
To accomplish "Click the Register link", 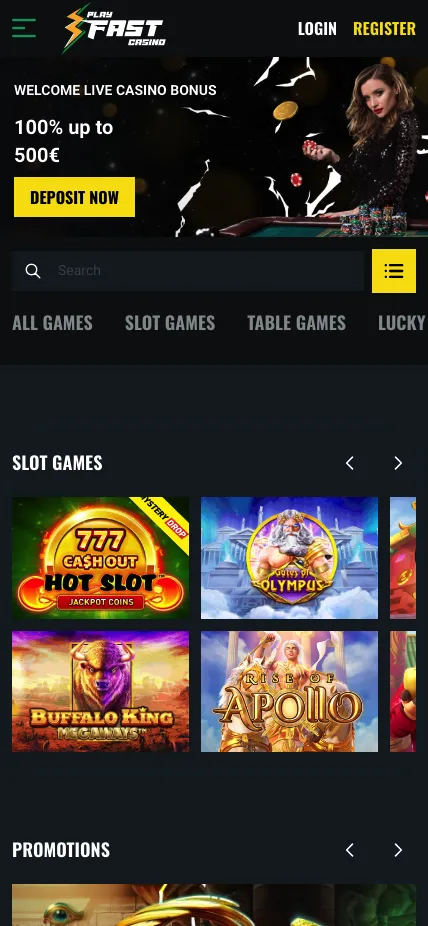I will 384,28.
